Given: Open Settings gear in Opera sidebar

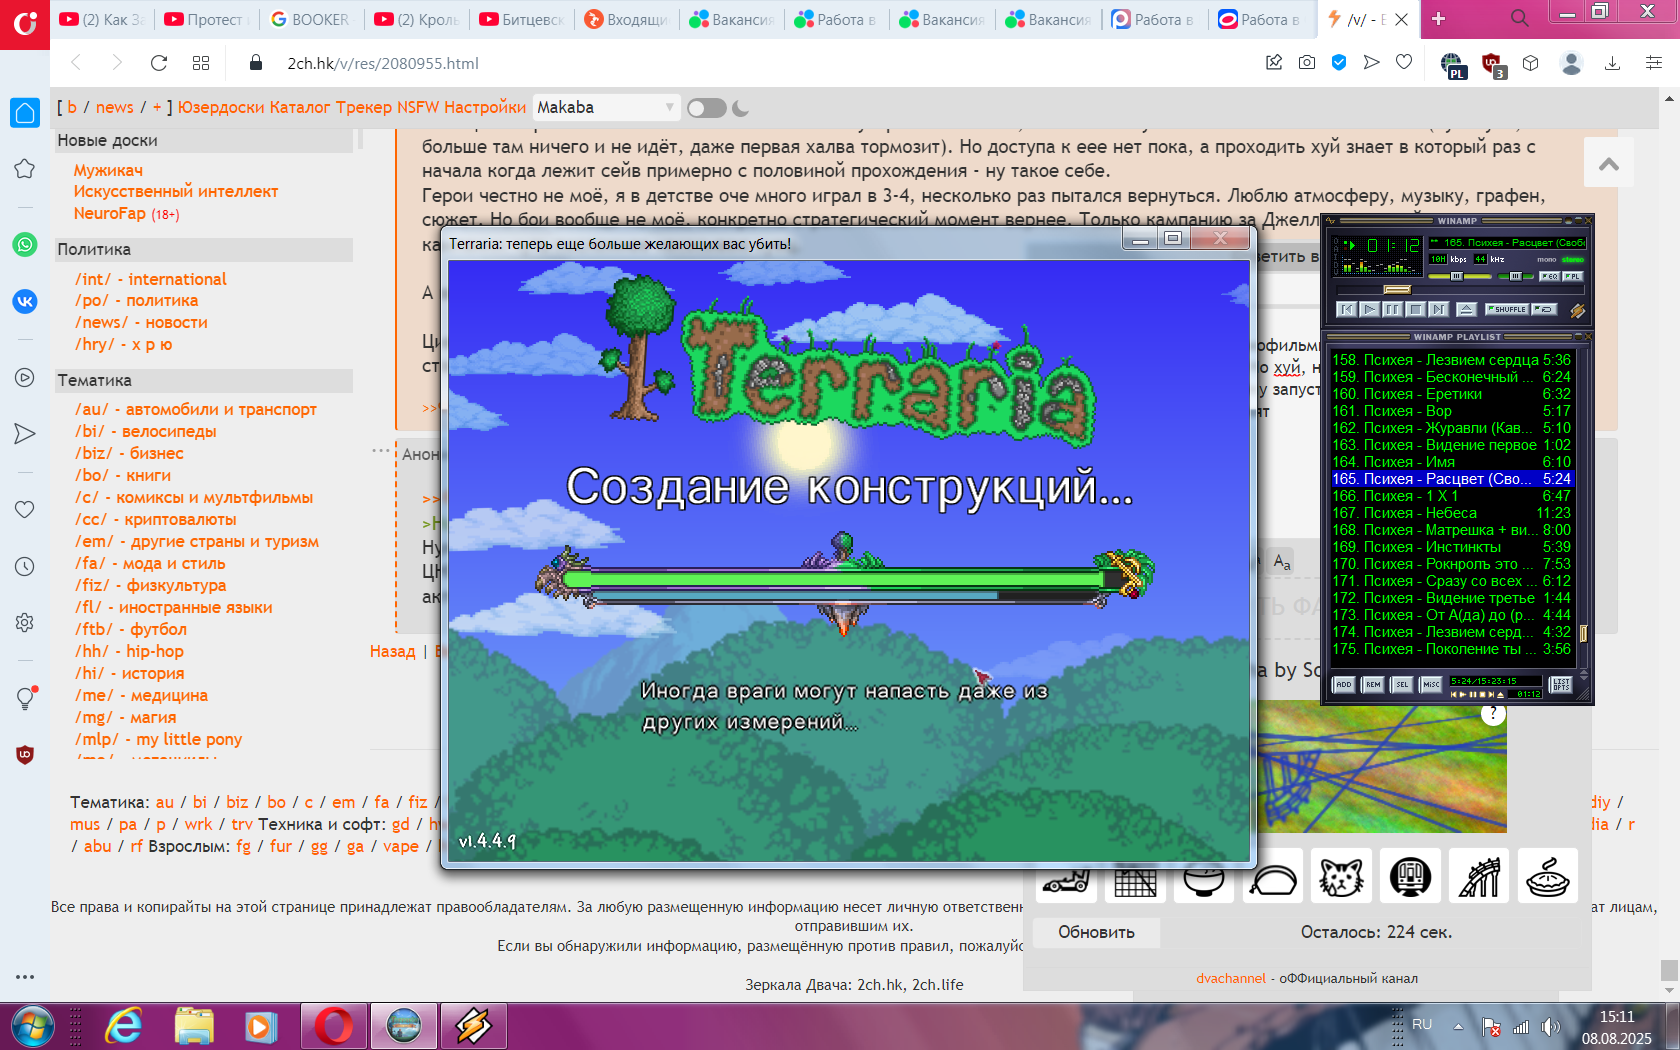Looking at the screenshot, I should pyautogui.click(x=25, y=622).
